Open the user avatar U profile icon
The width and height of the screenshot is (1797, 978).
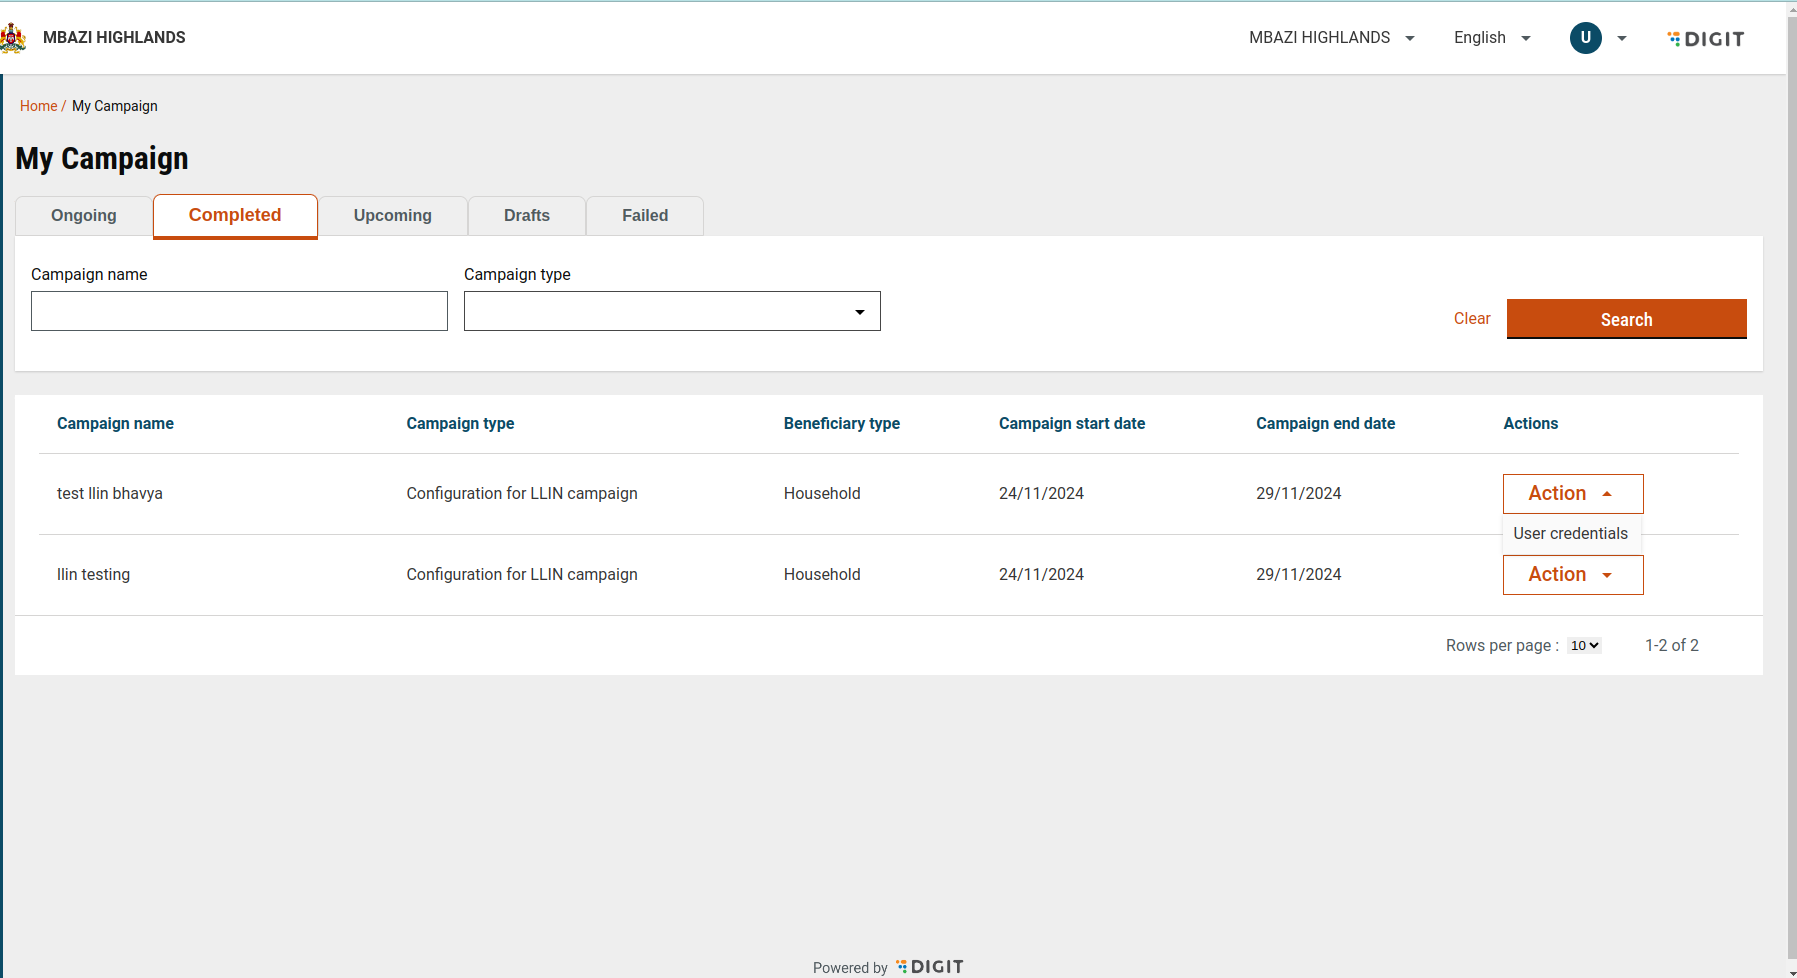pos(1585,38)
